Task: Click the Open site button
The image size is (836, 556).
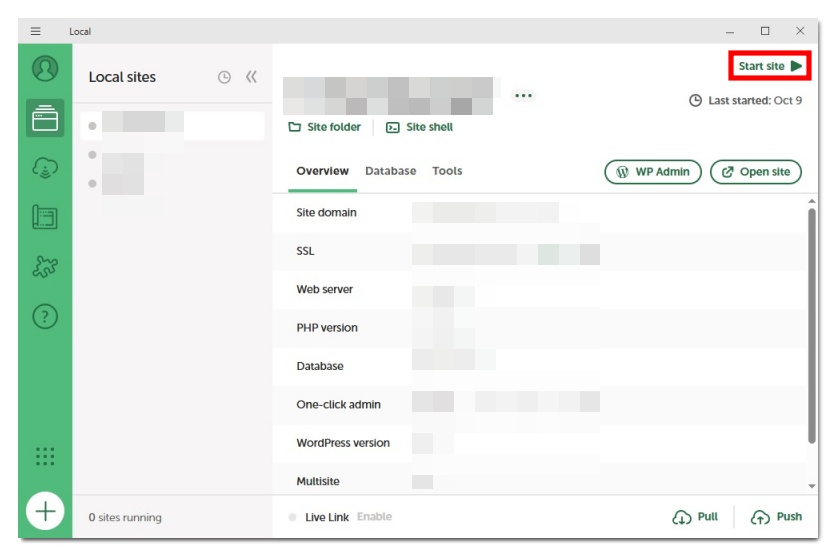Action: point(755,172)
